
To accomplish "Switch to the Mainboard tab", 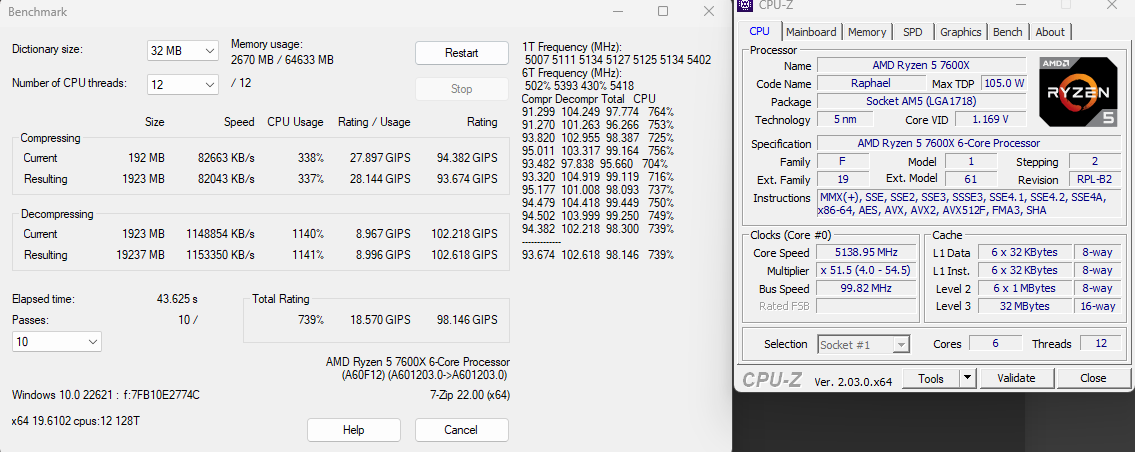I will coord(811,32).
